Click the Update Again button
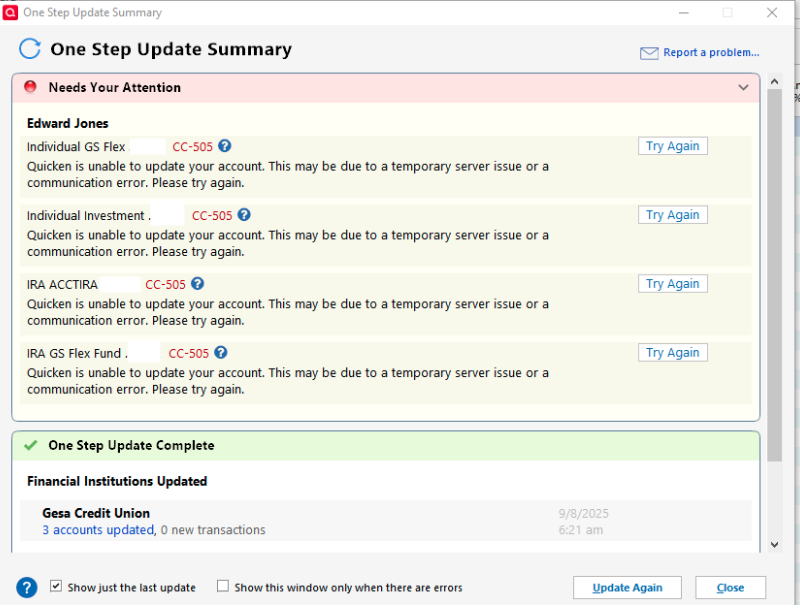 (627, 588)
